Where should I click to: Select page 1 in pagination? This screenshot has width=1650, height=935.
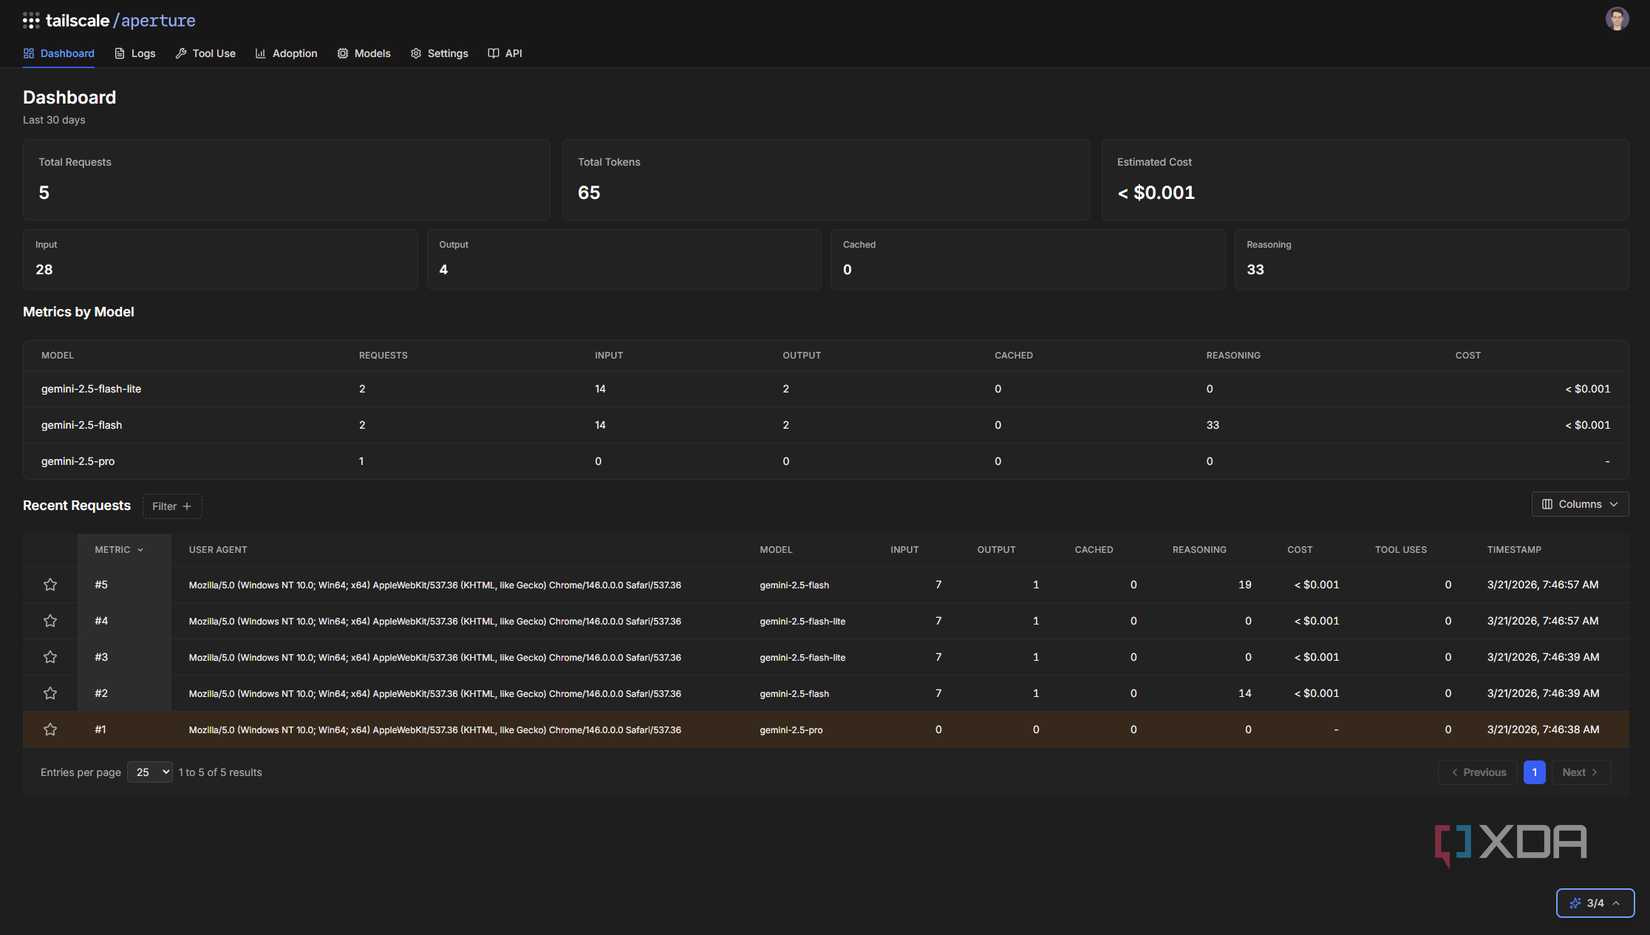(1534, 772)
